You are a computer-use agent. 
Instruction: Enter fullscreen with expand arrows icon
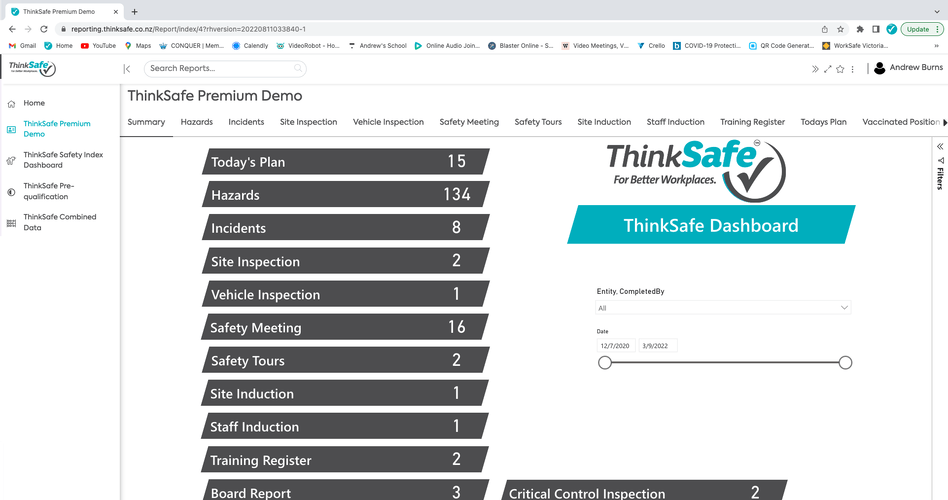click(828, 69)
